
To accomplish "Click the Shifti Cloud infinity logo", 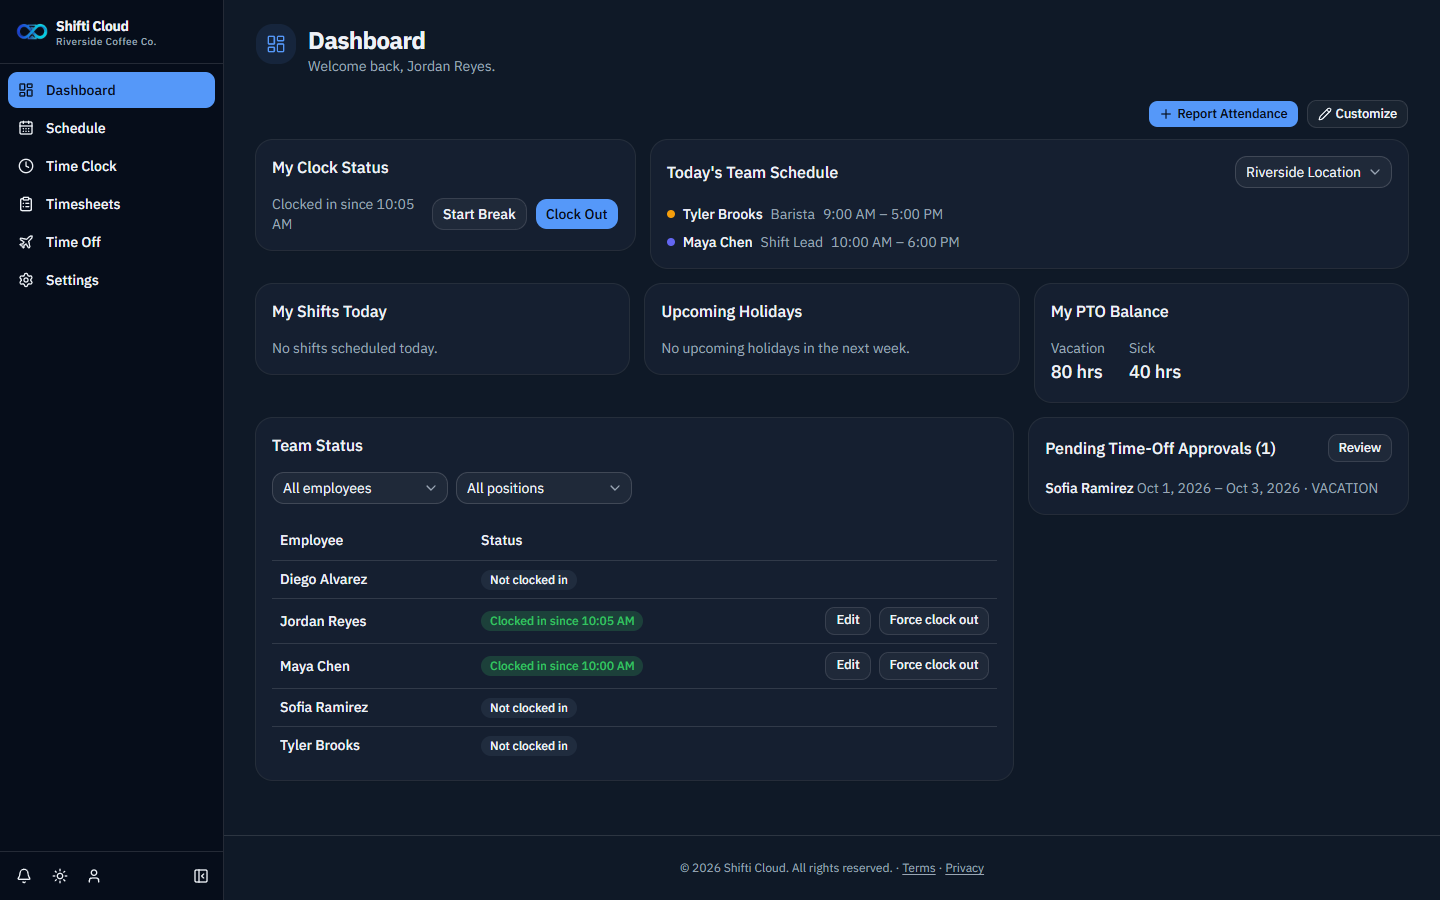I will 32,32.
